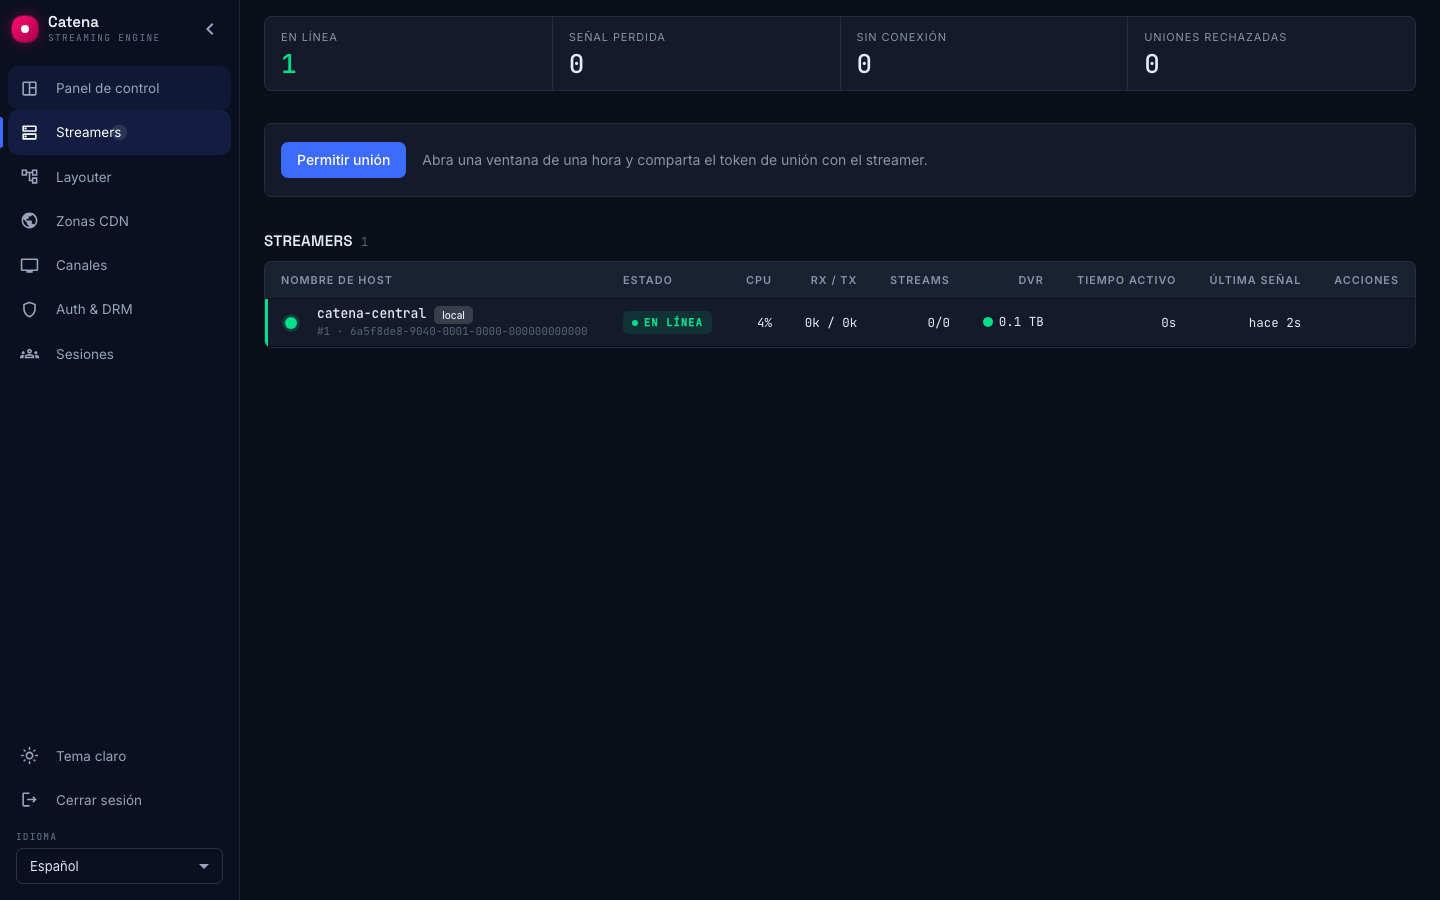Click the local badge next to catena-central
The image size is (1440, 900).
(x=453, y=315)
